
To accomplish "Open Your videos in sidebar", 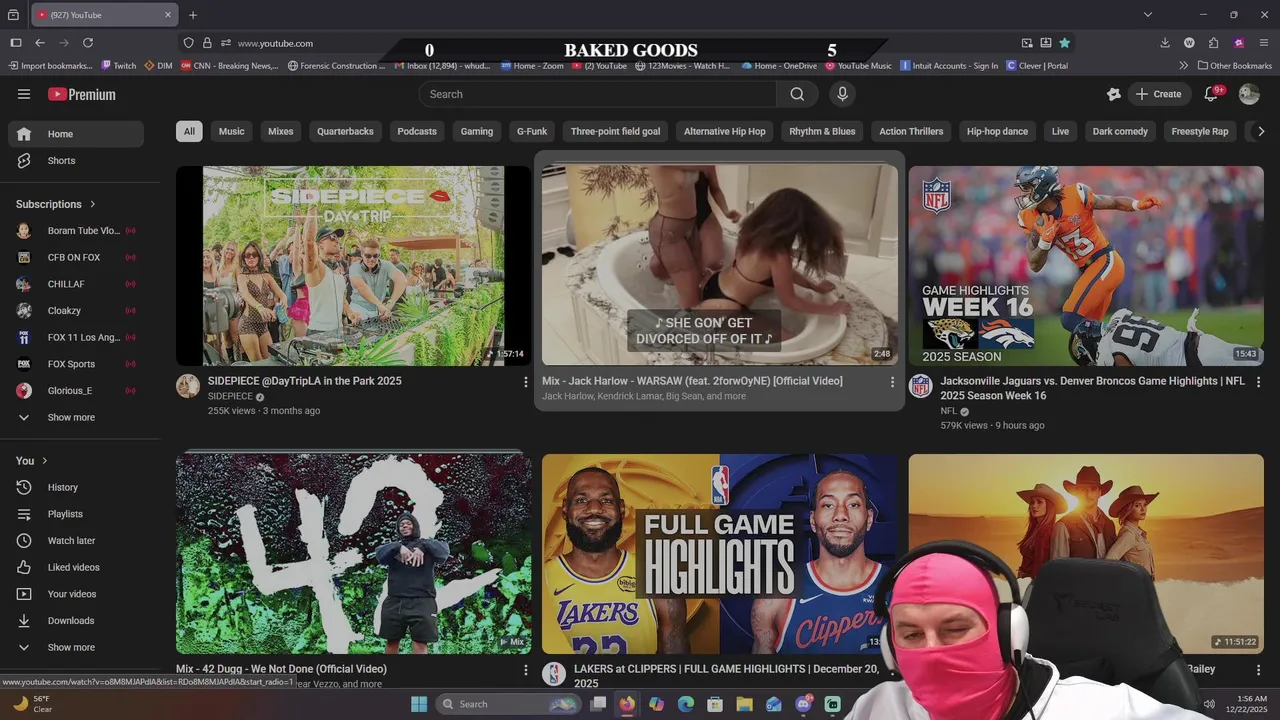I will [x=76, y=594].
